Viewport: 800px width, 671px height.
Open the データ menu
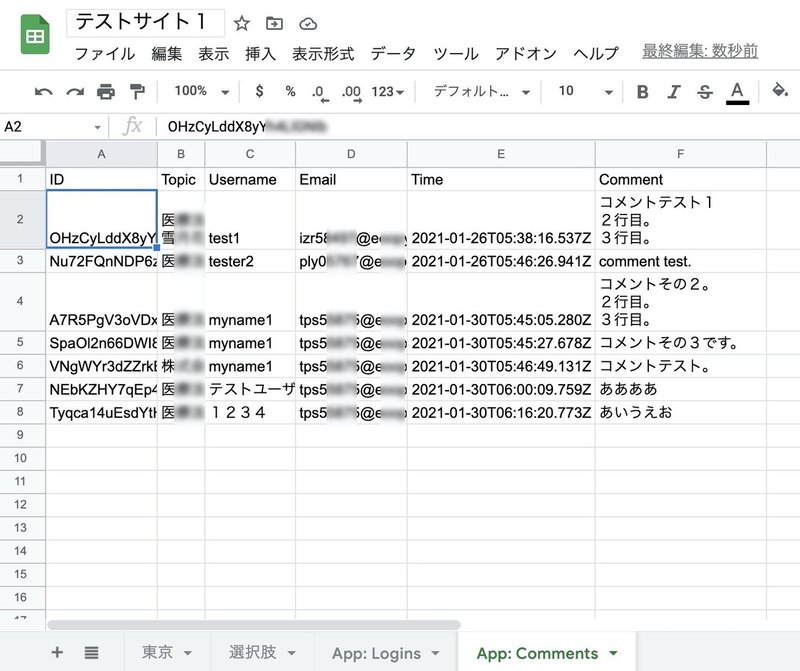pos(393,53)
